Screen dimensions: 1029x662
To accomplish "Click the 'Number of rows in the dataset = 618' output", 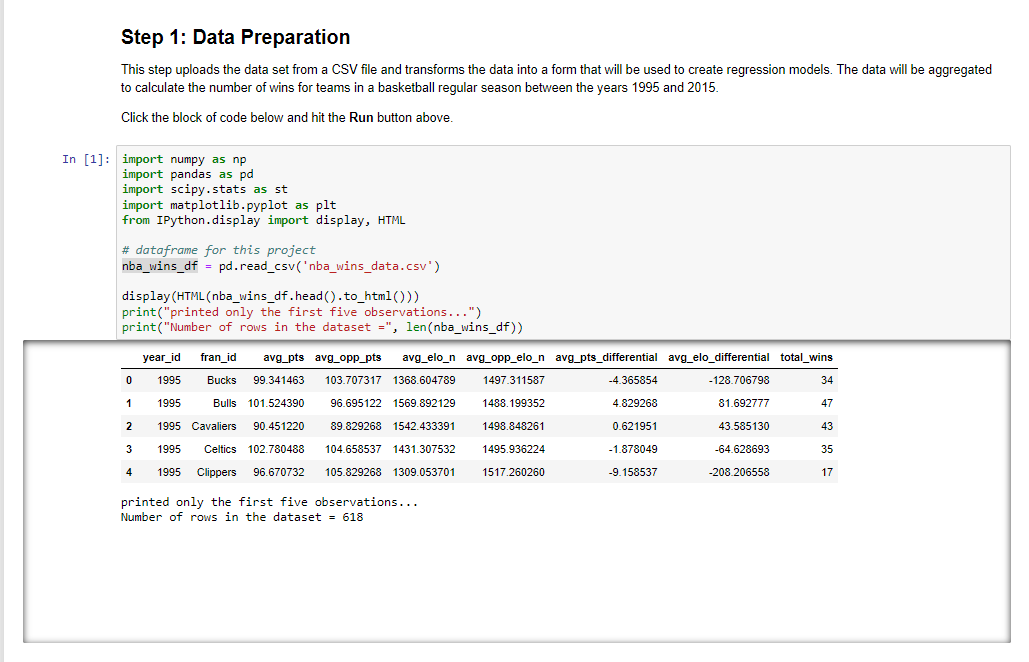I will [x=242, y=517].
